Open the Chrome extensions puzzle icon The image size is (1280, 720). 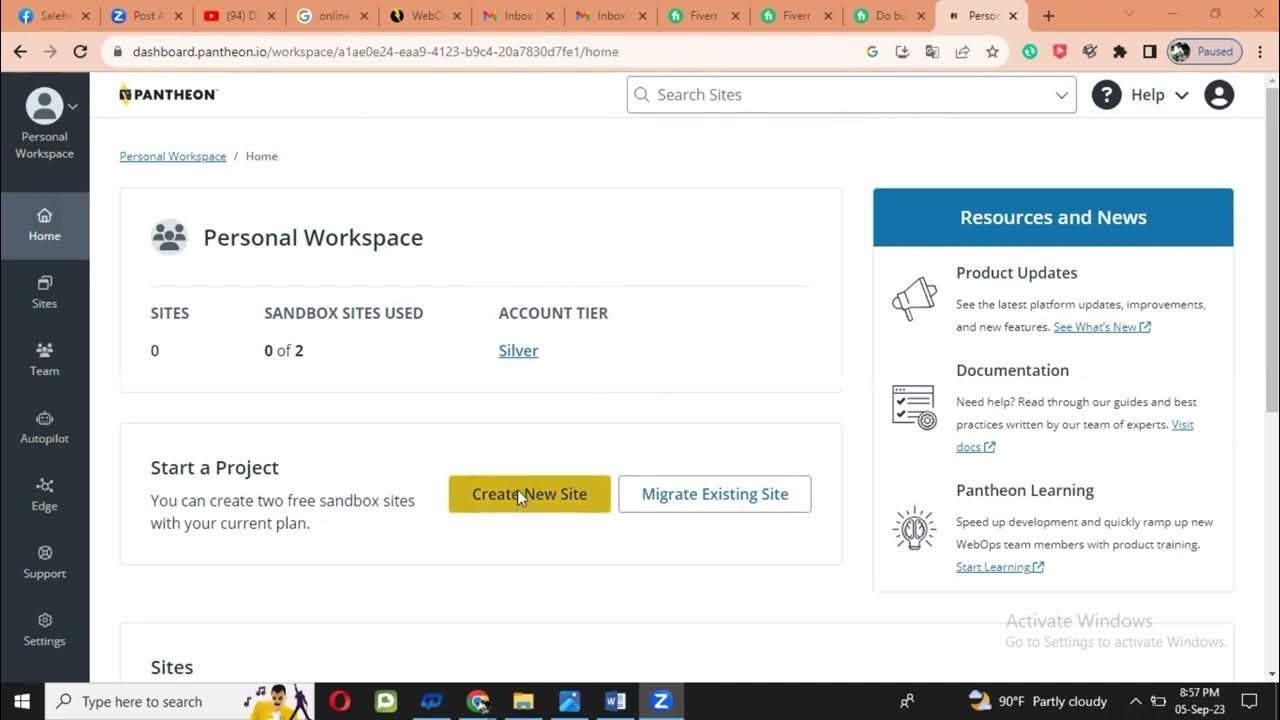(1120, 52)
